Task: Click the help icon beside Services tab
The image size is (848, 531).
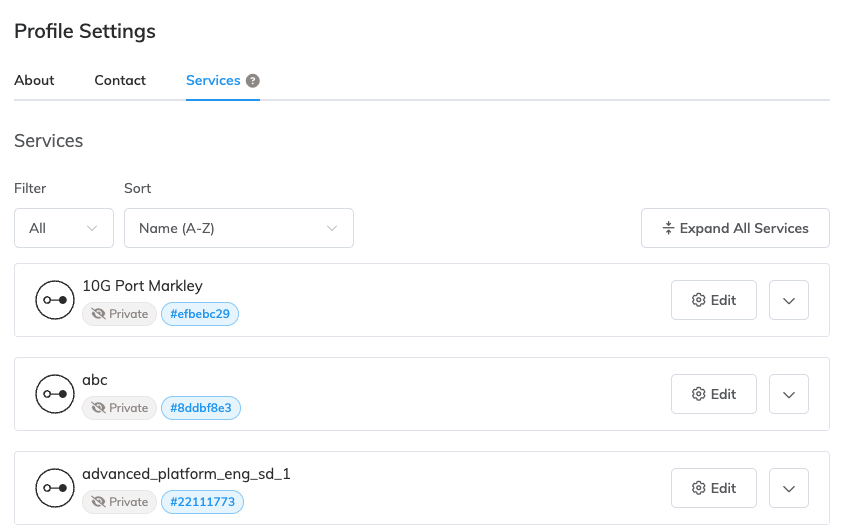Action: 253,81
